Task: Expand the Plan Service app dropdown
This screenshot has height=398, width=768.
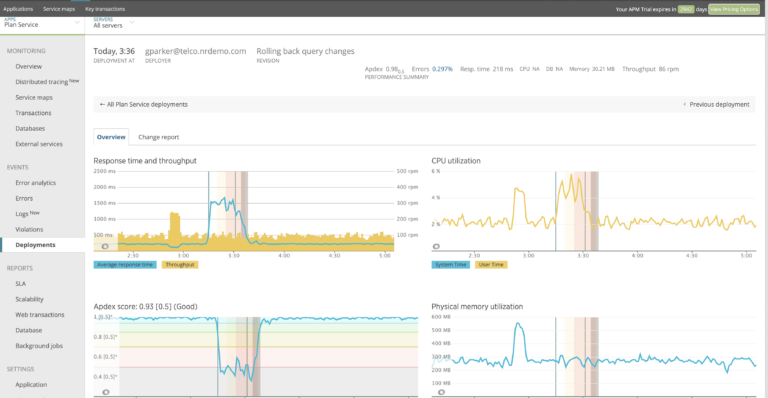Action: click(x=42, y=23)
